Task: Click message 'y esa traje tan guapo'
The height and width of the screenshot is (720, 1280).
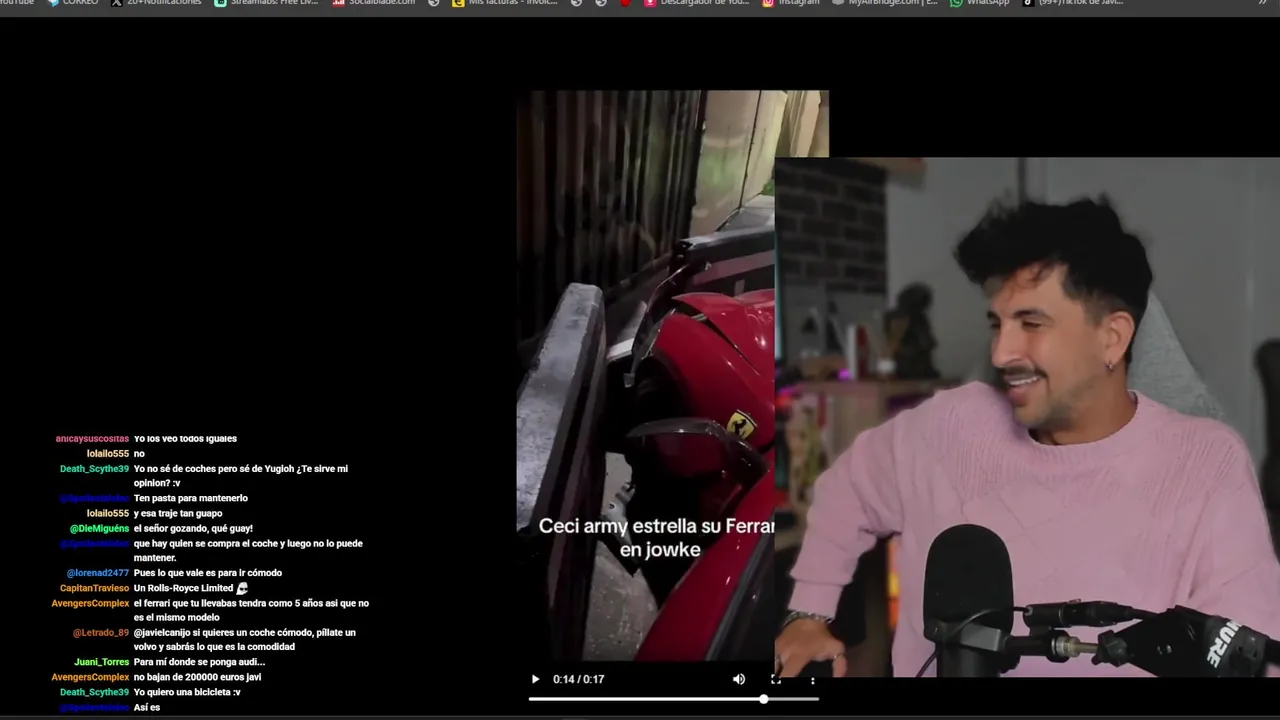Action: pos(178,513)
